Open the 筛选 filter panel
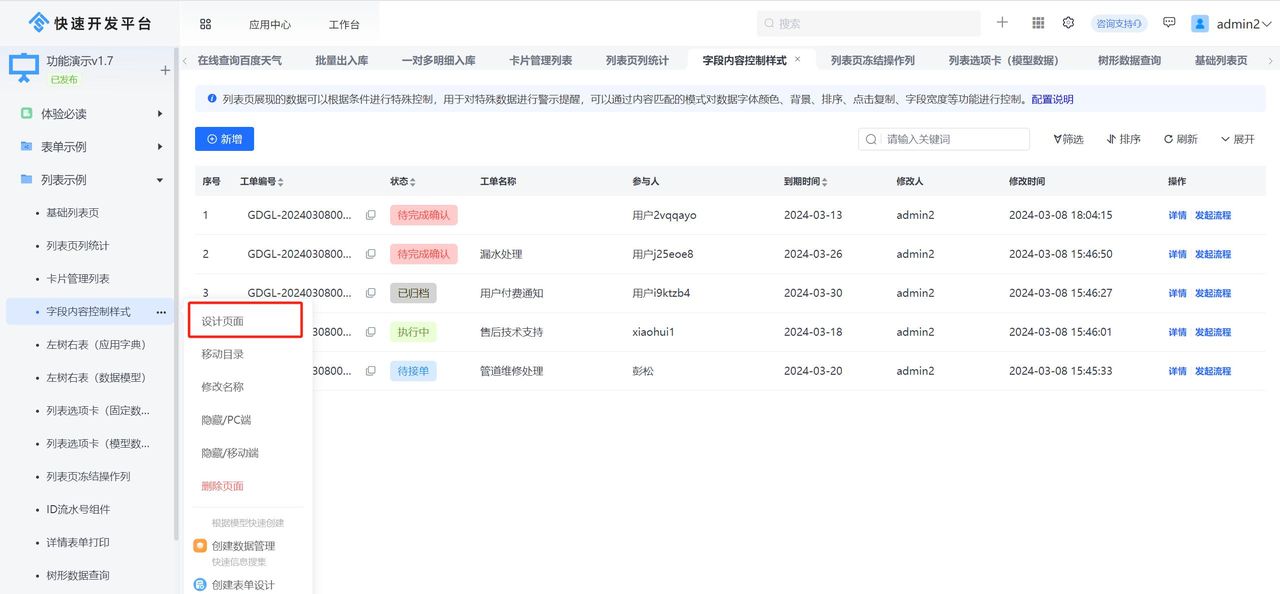The image size is (1280, 594). pos(1068,139)
